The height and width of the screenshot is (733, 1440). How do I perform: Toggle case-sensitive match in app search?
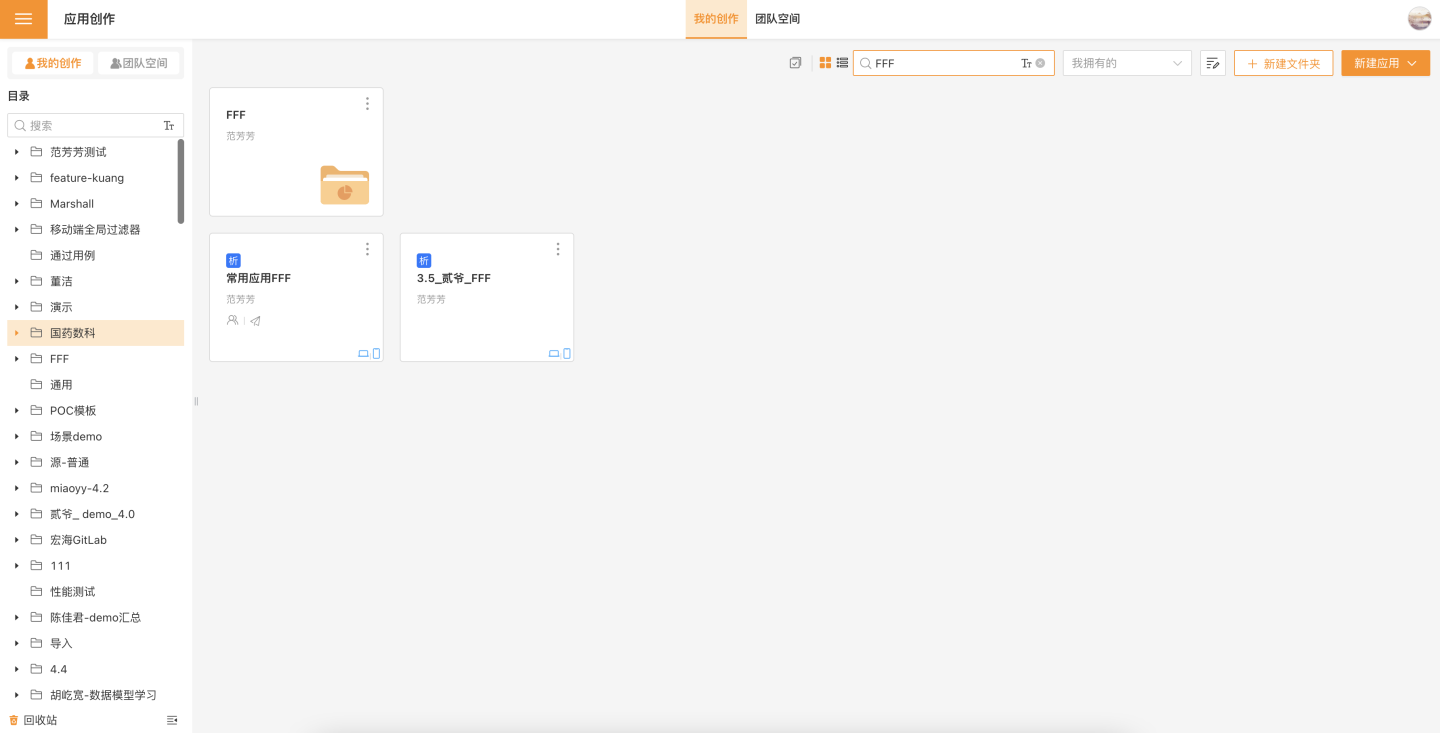coord(1026,63)
